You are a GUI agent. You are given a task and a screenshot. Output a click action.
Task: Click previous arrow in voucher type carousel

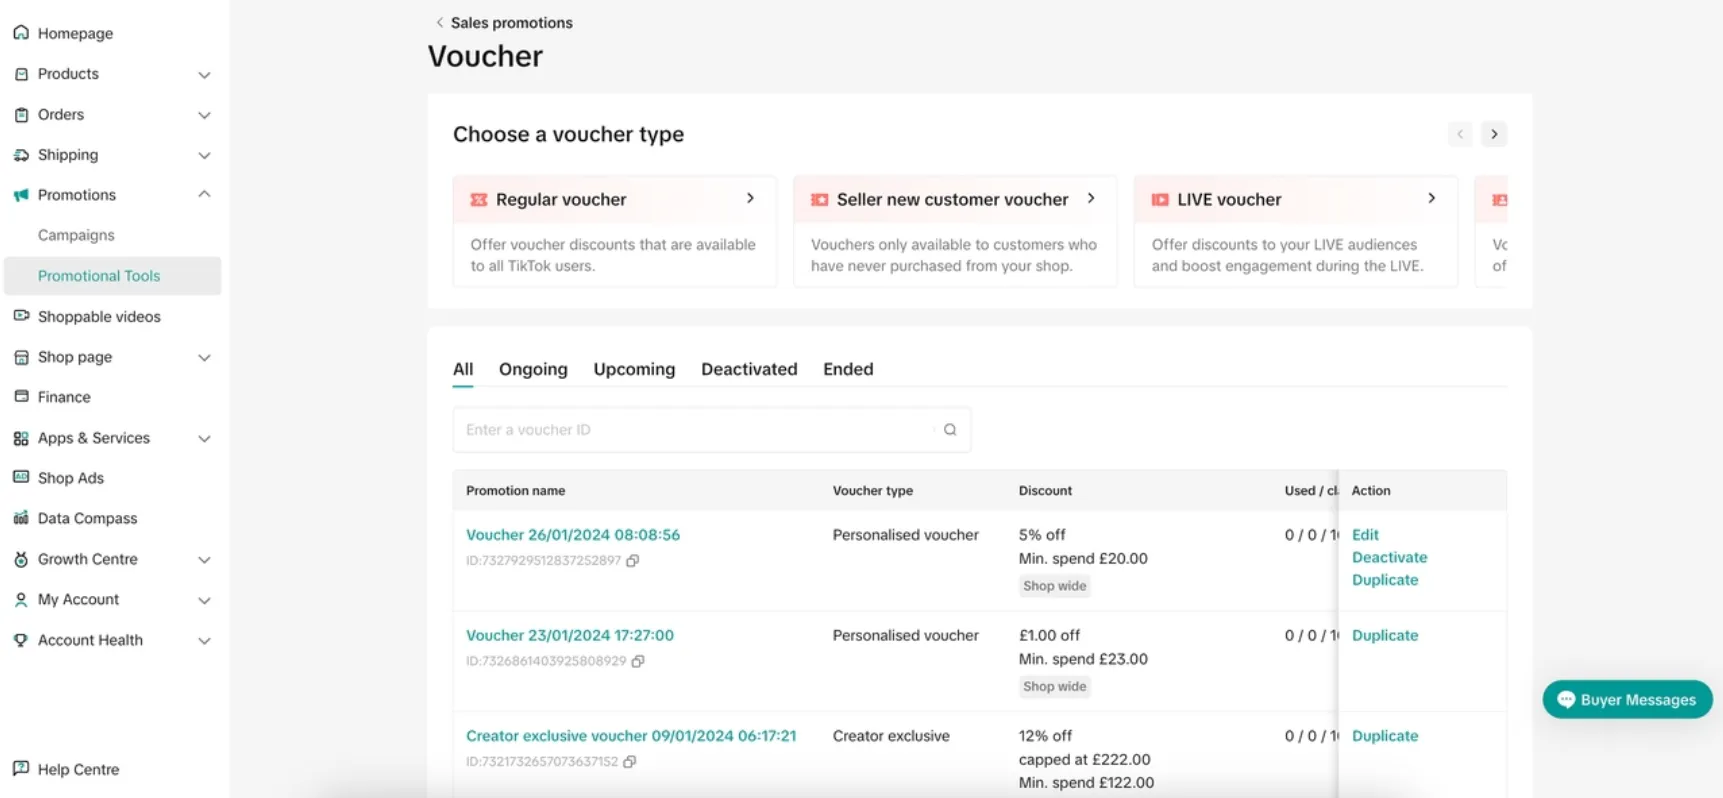point(1460,134)
